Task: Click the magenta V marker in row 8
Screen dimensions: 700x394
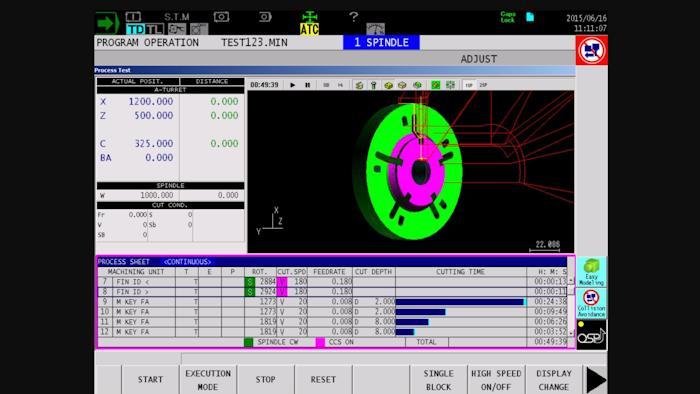Action: [282, 292]
